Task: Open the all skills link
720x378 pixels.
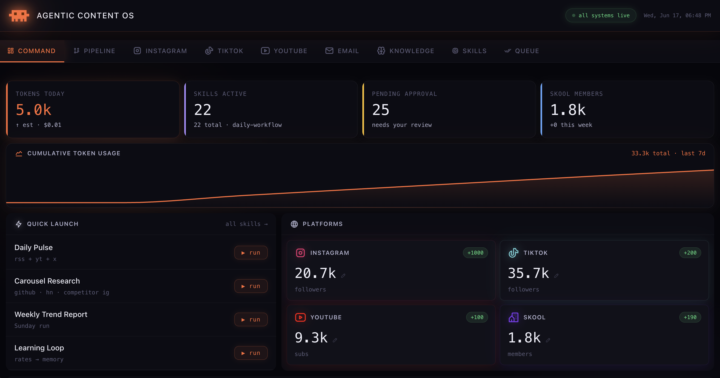Action: point(247,224)
